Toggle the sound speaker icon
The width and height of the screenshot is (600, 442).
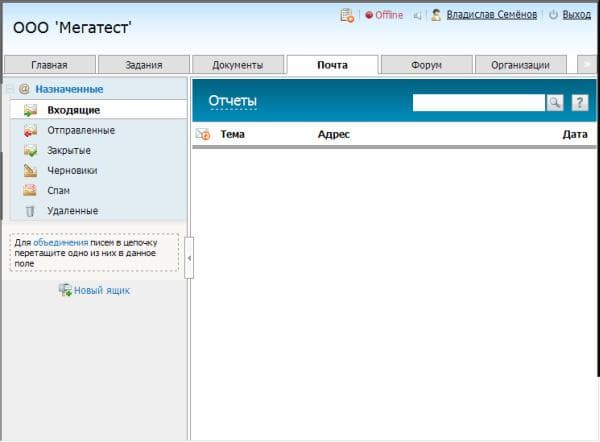click(x=417, y=16)
